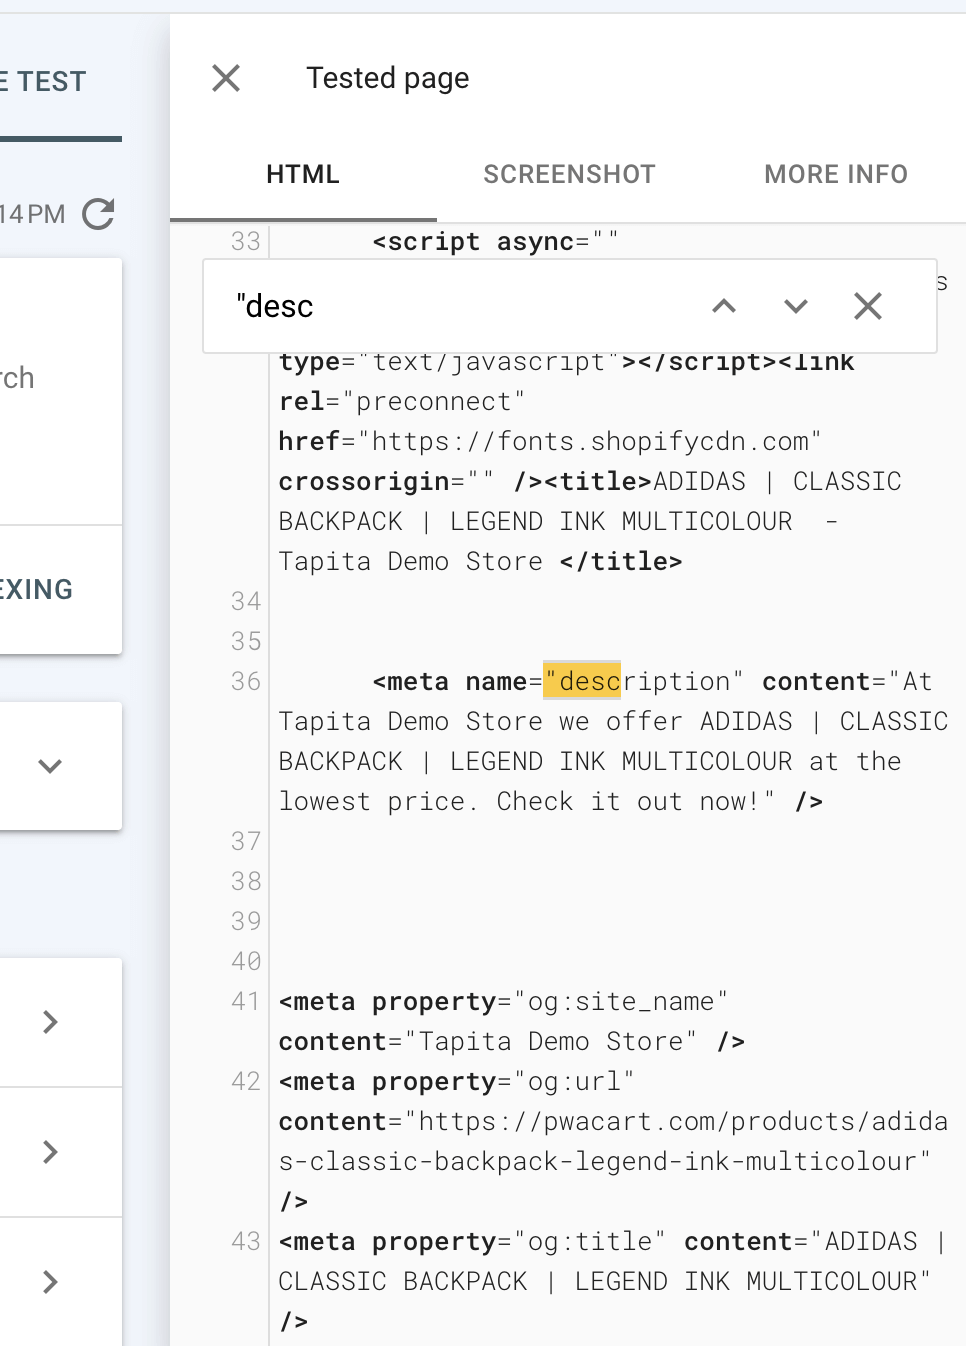The image size is (966, 1346).
Task: Click the "og:url" property text
Action: pyautogui.click(x=574, y=1081)
